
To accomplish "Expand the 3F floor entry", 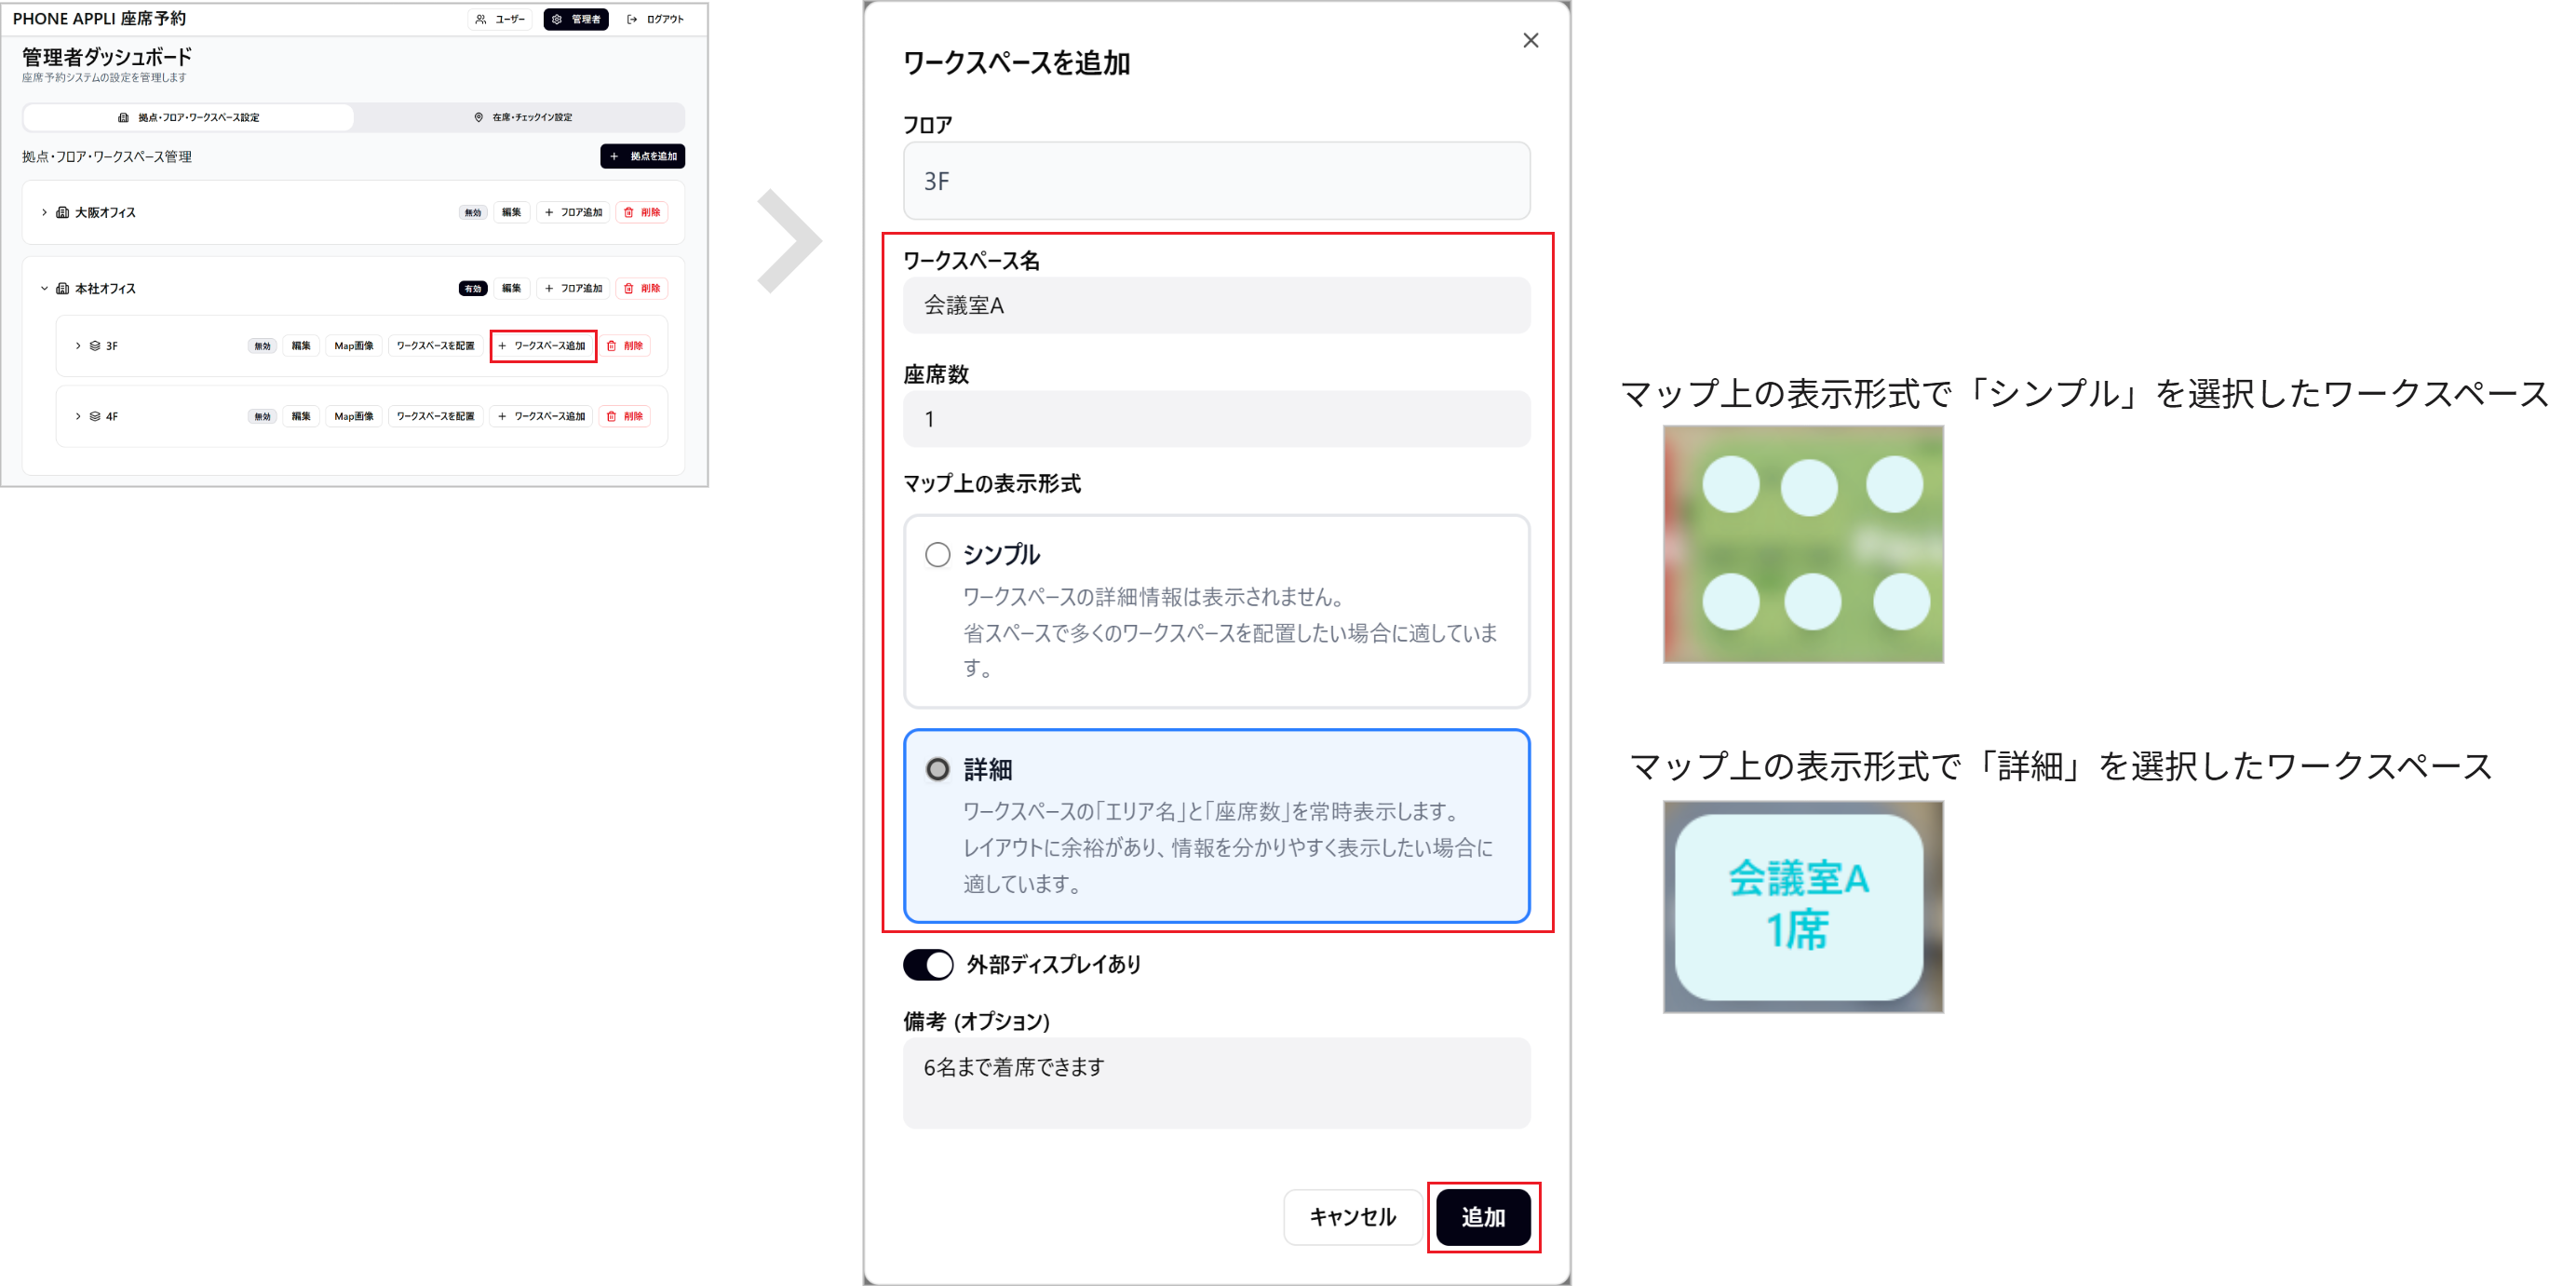I will pos(78,345).
